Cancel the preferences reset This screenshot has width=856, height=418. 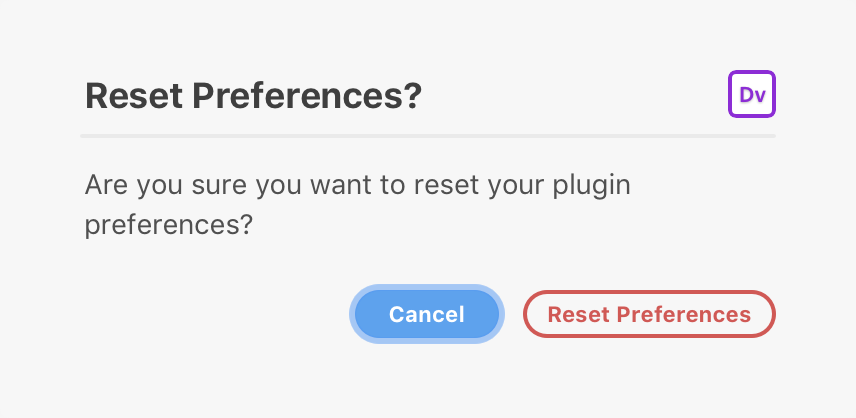(x=427, y=314)
